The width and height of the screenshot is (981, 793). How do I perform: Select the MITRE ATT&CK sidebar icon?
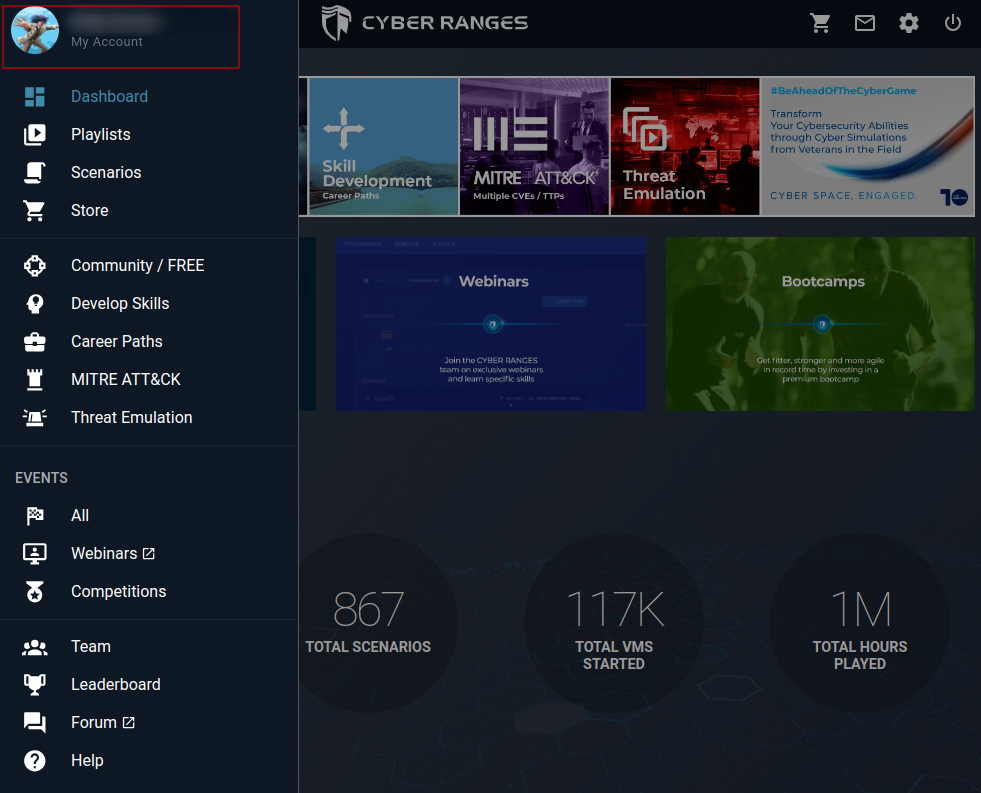point(35,379)
